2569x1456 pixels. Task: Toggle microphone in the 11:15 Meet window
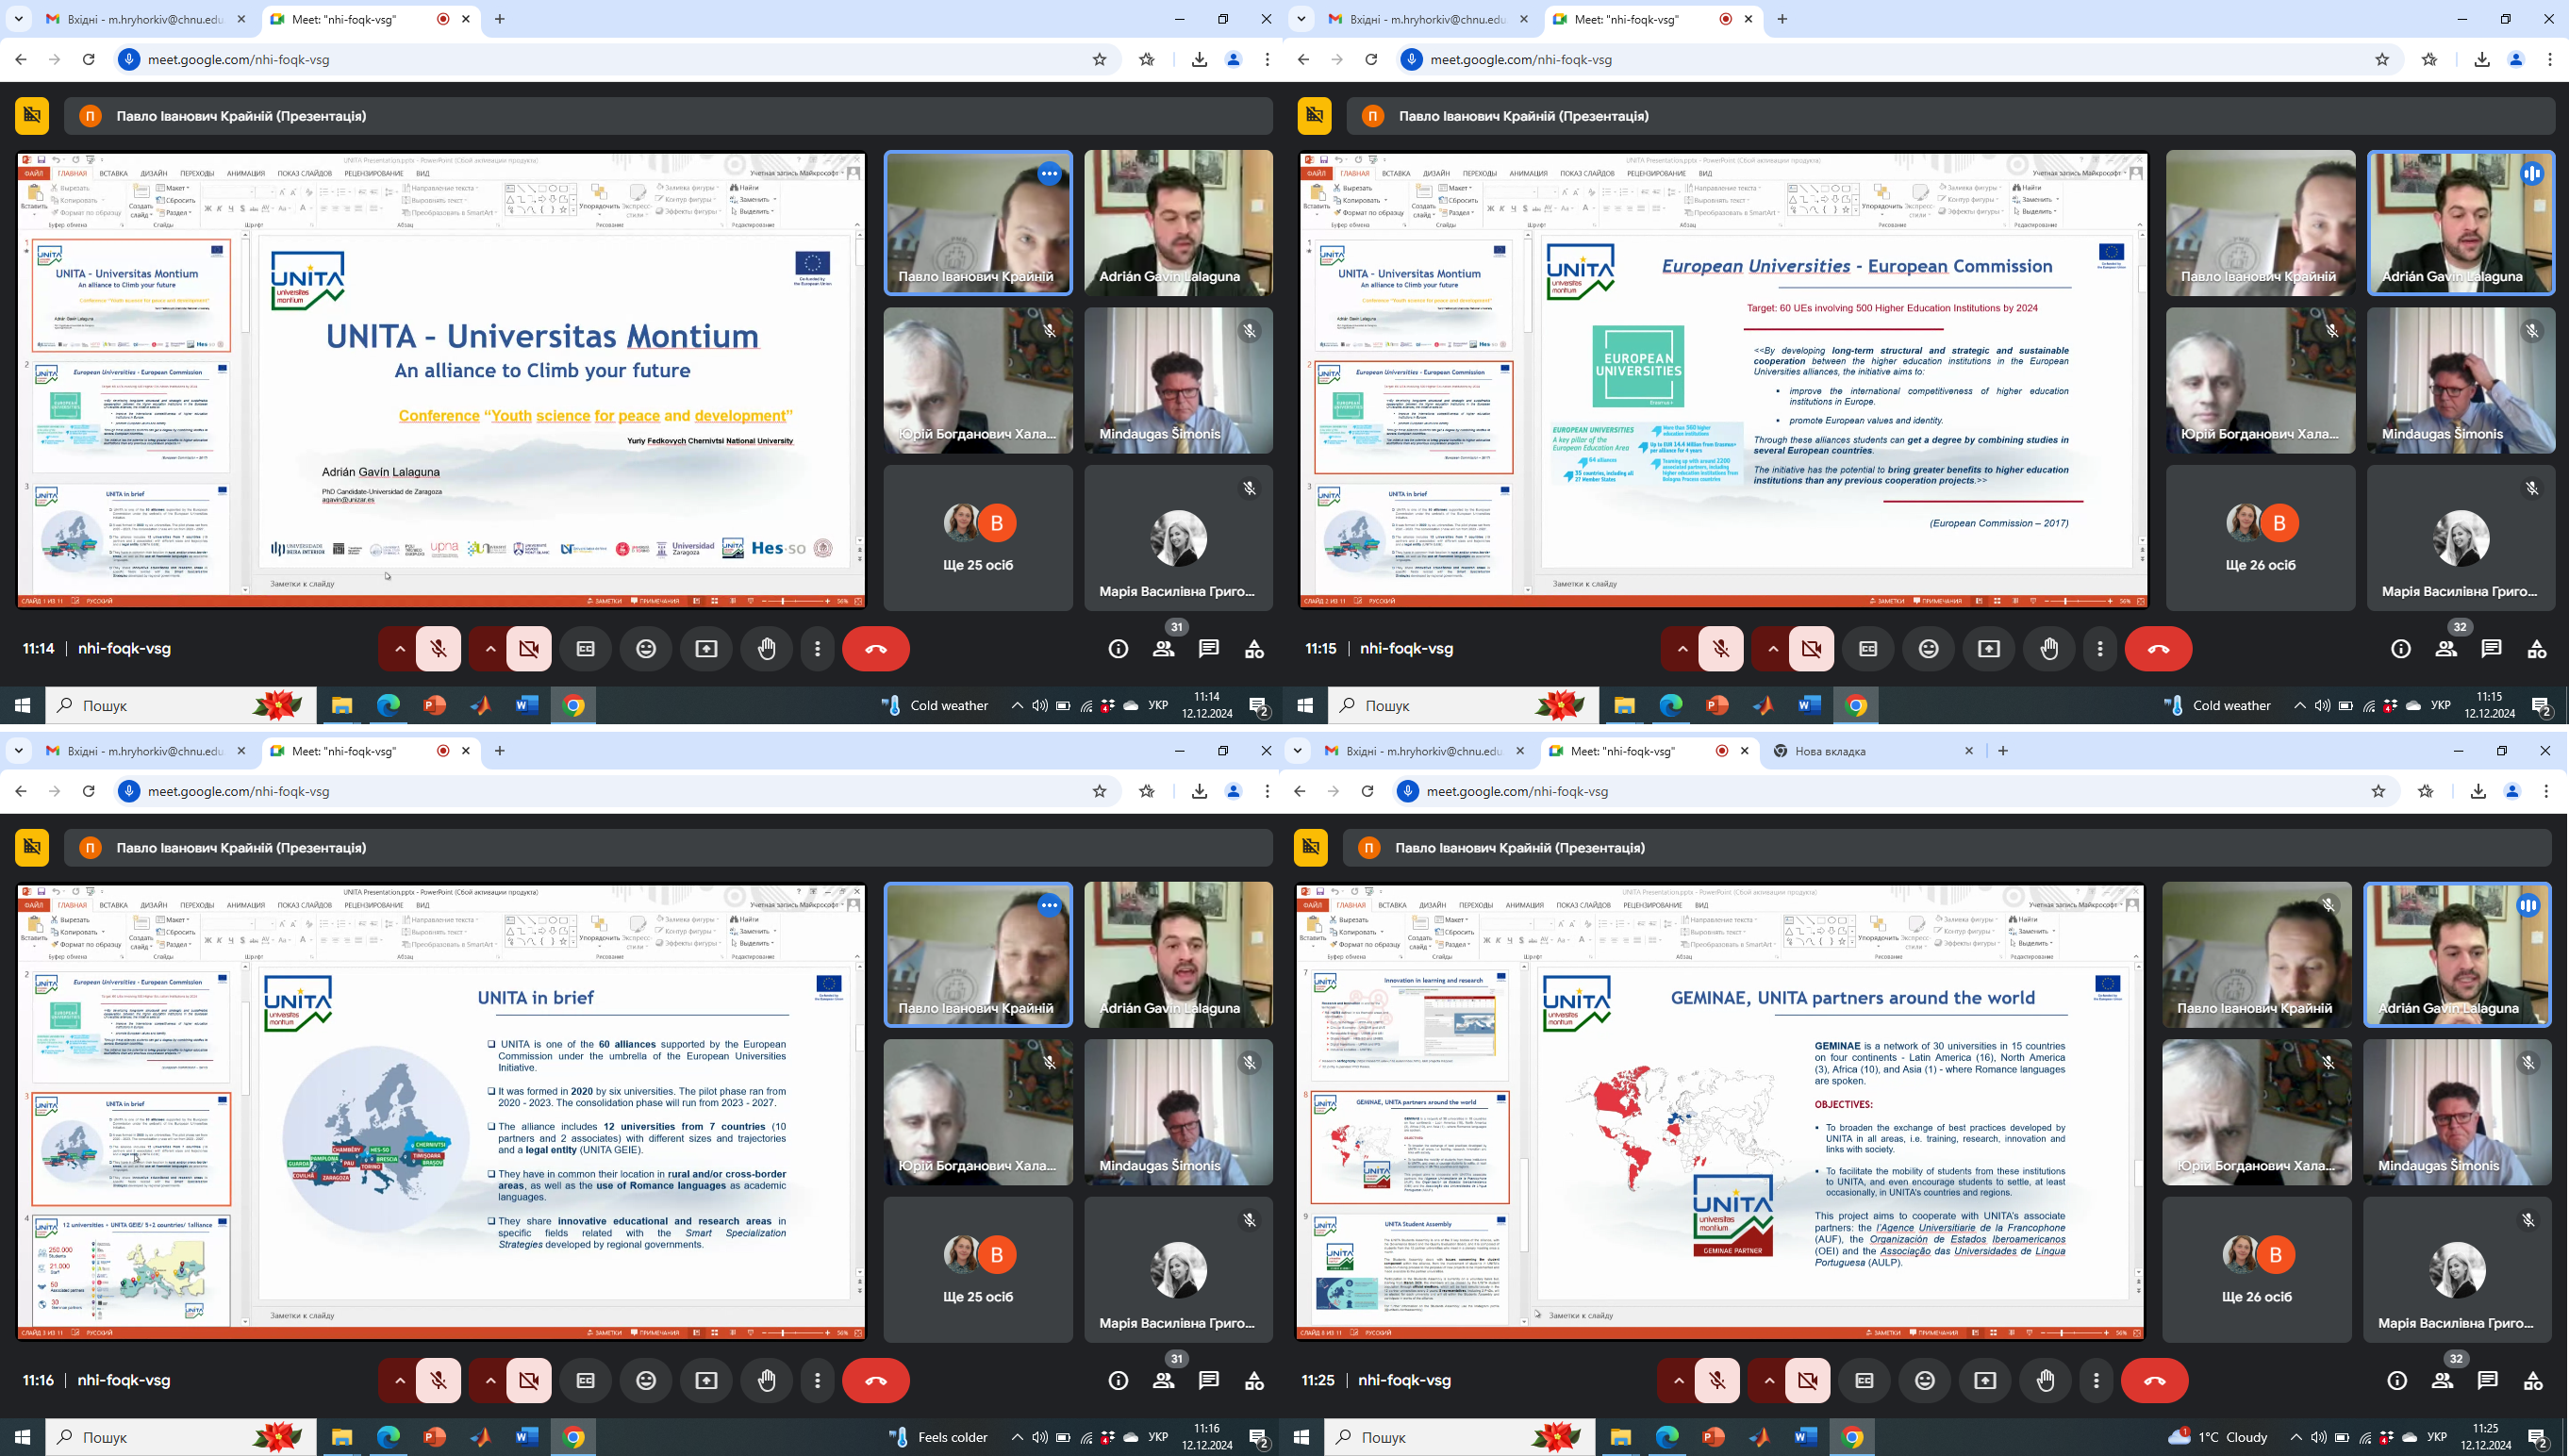click(x=1721, y=649)
